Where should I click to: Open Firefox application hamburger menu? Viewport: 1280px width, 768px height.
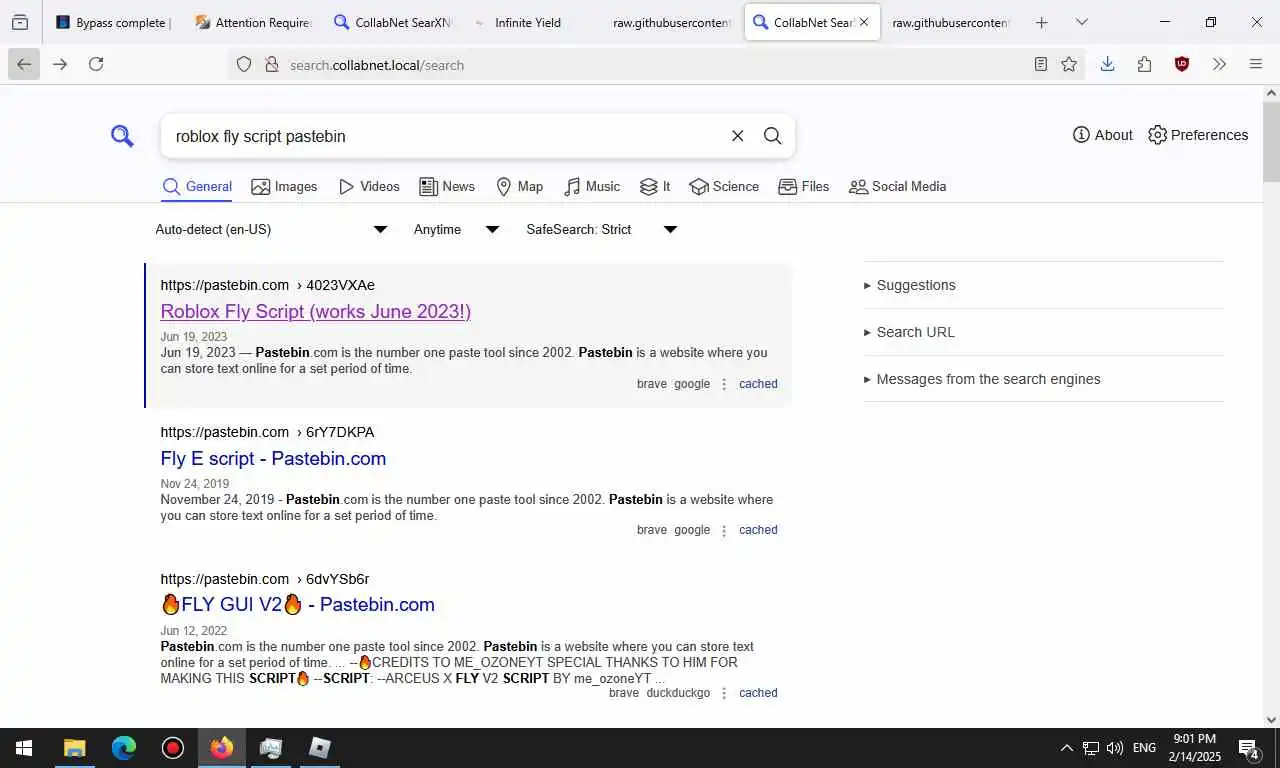[1256, 64]
